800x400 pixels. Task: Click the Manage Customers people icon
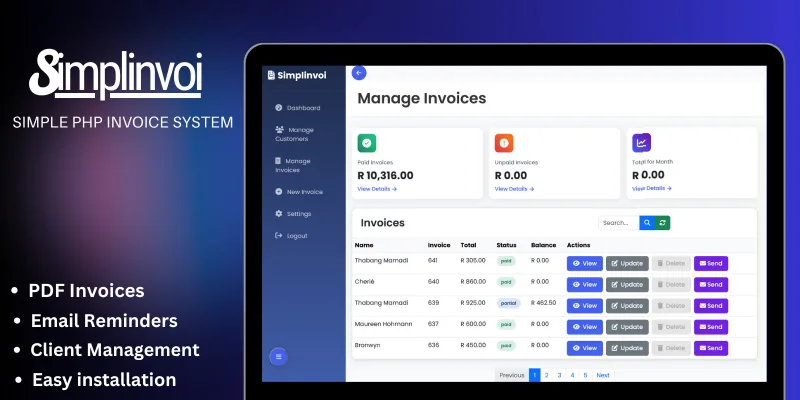coord(280,130)
